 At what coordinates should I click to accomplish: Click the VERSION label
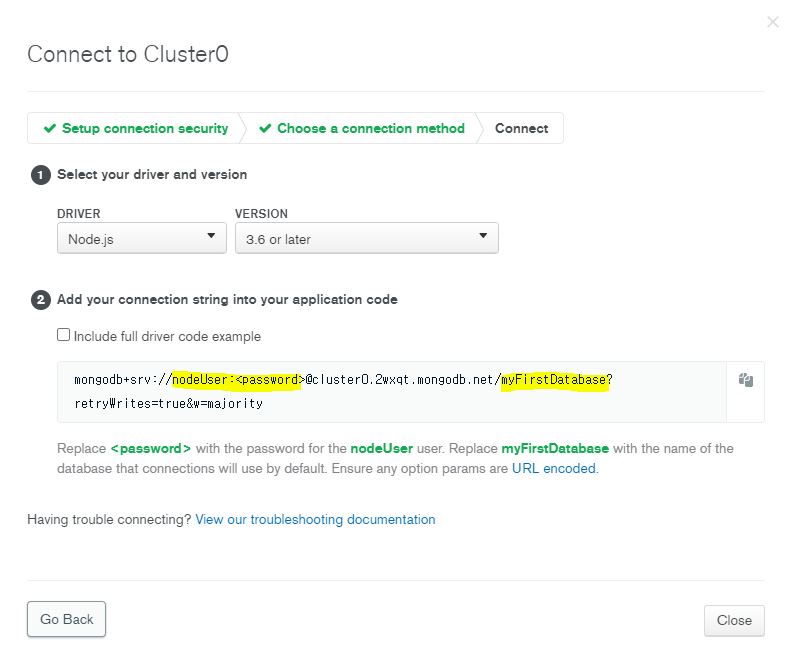[261, 214]
